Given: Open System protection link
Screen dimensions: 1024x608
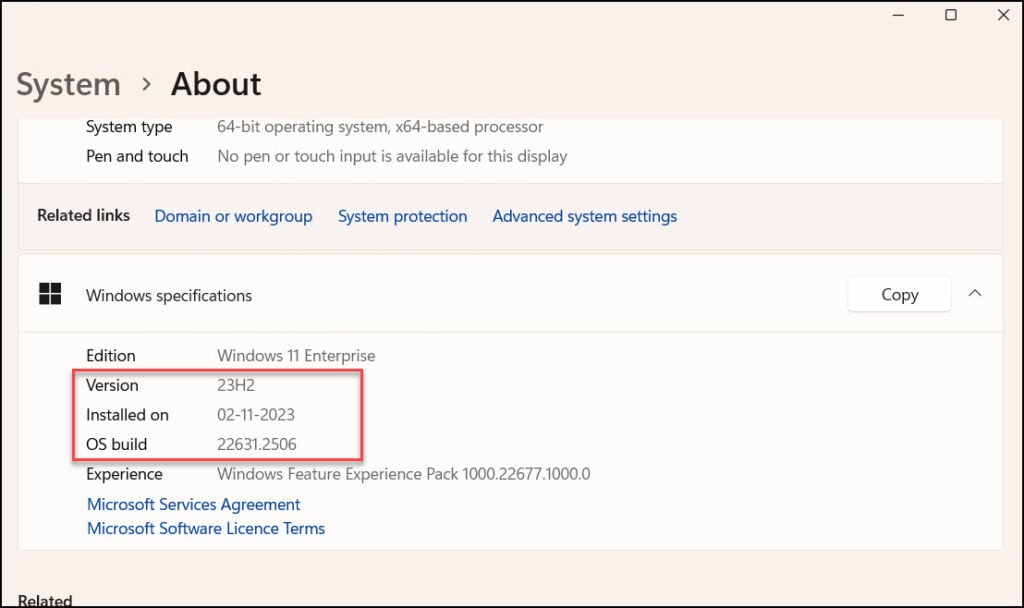Looking at the screenshot, I should 402,216.
